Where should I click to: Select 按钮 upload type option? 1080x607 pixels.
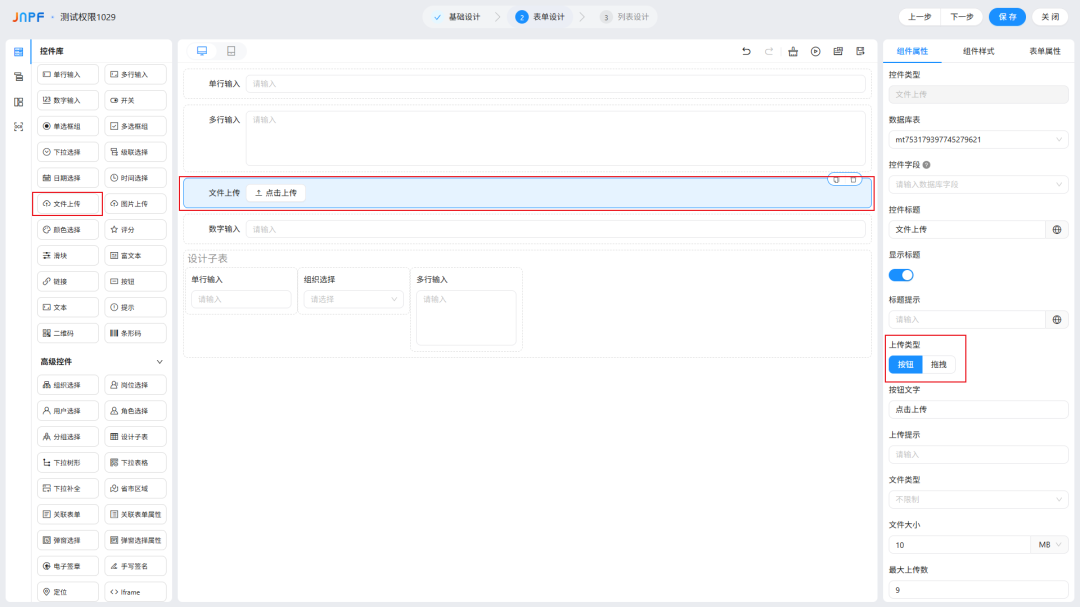click(905, 365)
